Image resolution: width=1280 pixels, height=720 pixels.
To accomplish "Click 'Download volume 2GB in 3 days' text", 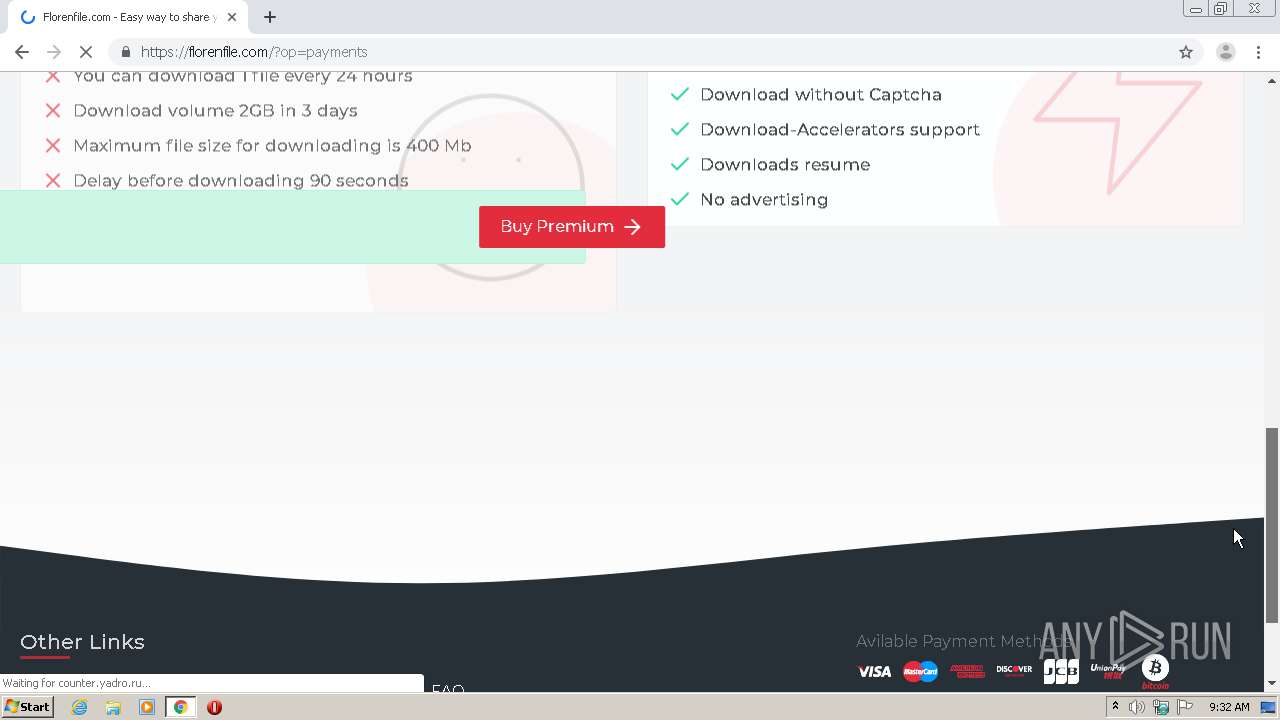I will (x=215, y=111).
